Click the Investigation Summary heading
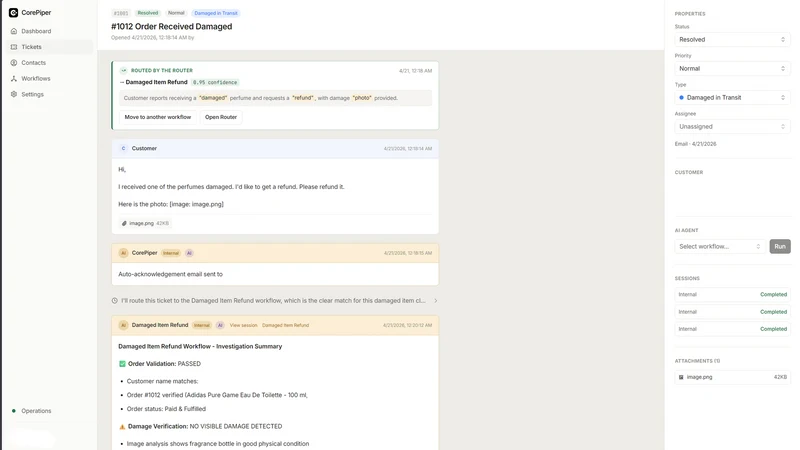 click(x=200, y=346)
